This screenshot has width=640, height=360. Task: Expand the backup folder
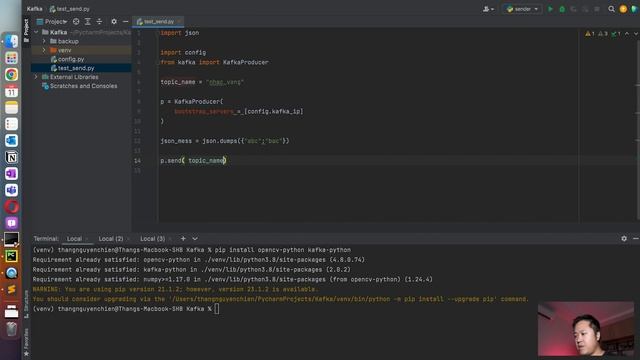(44, 41)
